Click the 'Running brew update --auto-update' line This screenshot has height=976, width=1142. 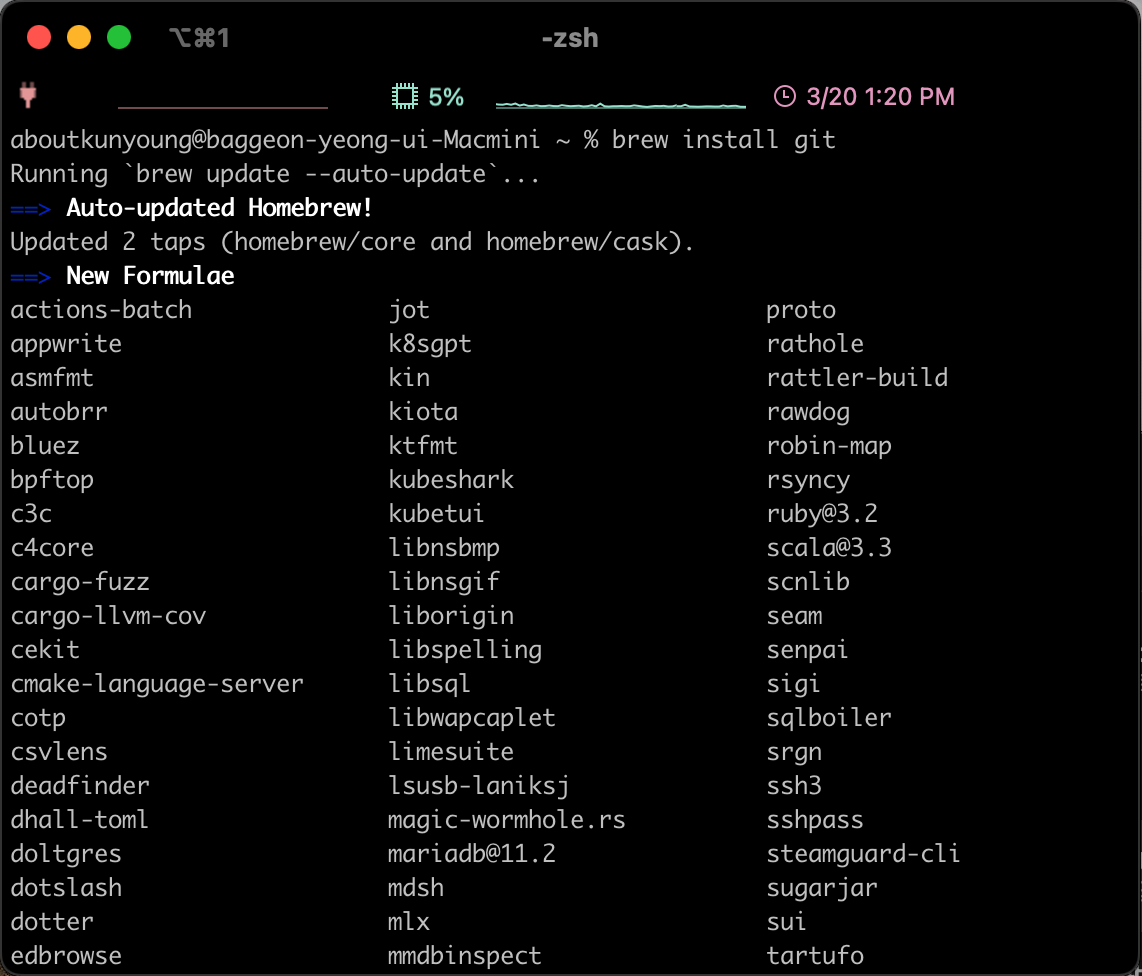[275, 173]
